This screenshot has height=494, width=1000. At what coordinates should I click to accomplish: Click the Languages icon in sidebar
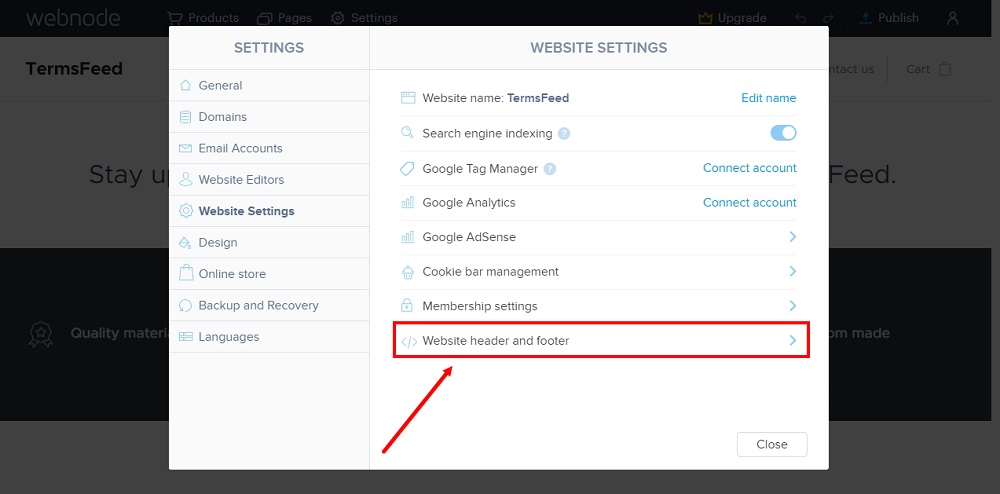(x=186, y=337)
